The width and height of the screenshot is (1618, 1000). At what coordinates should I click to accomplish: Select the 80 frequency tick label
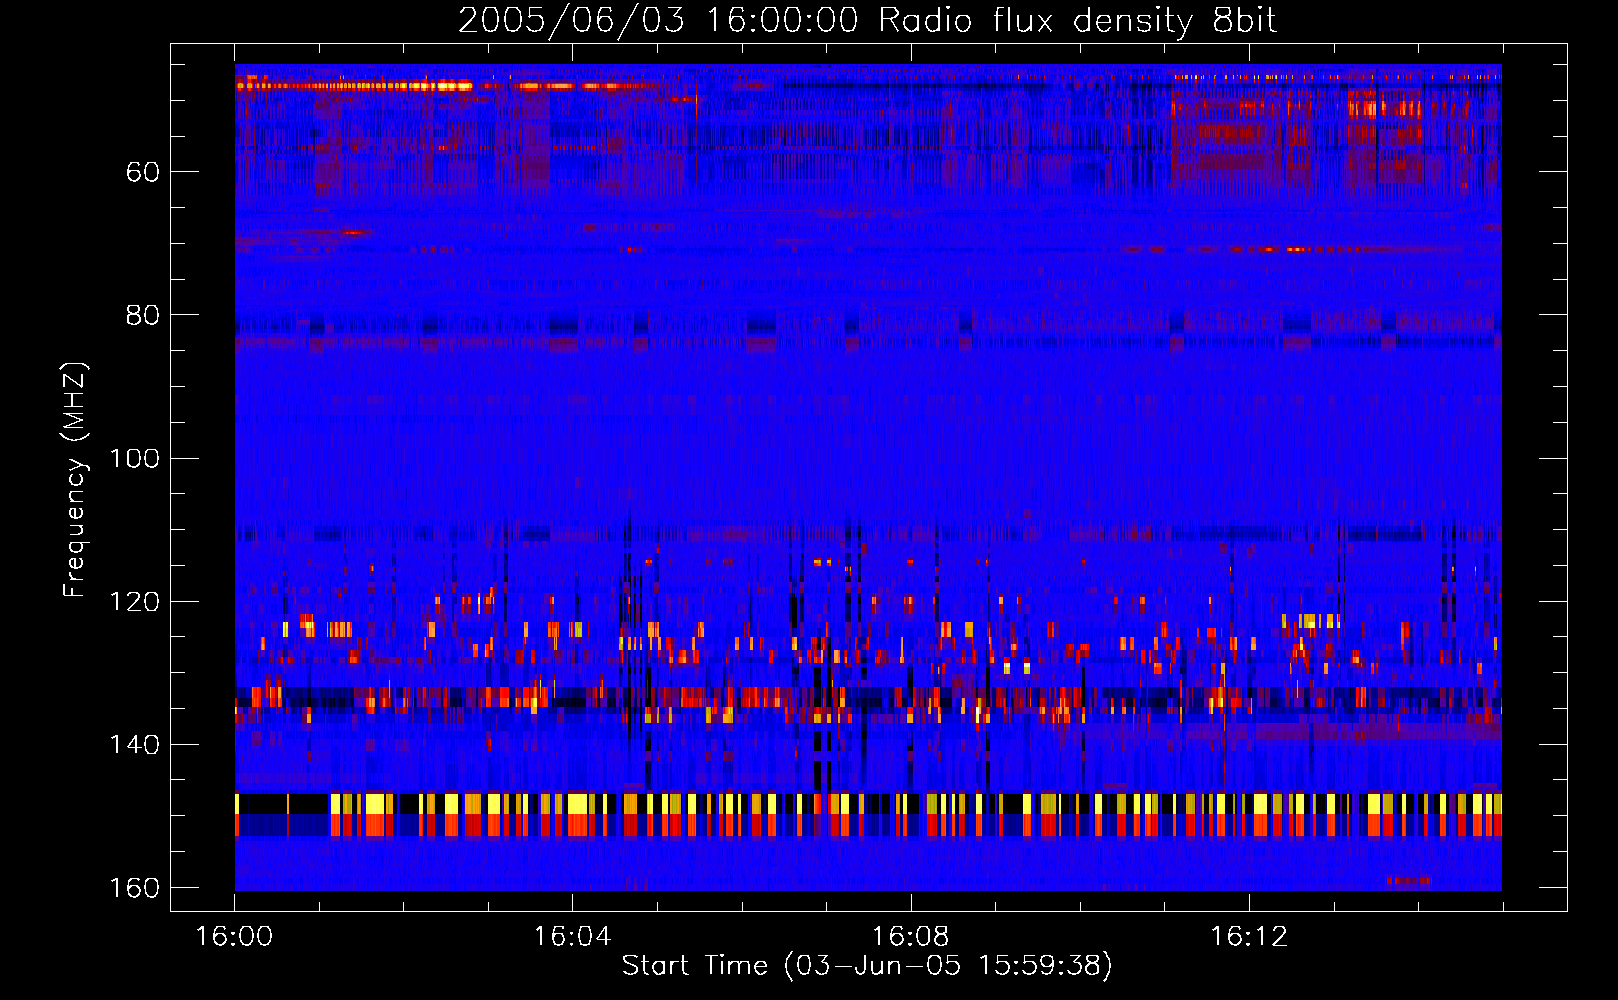(x=142, y=315)
